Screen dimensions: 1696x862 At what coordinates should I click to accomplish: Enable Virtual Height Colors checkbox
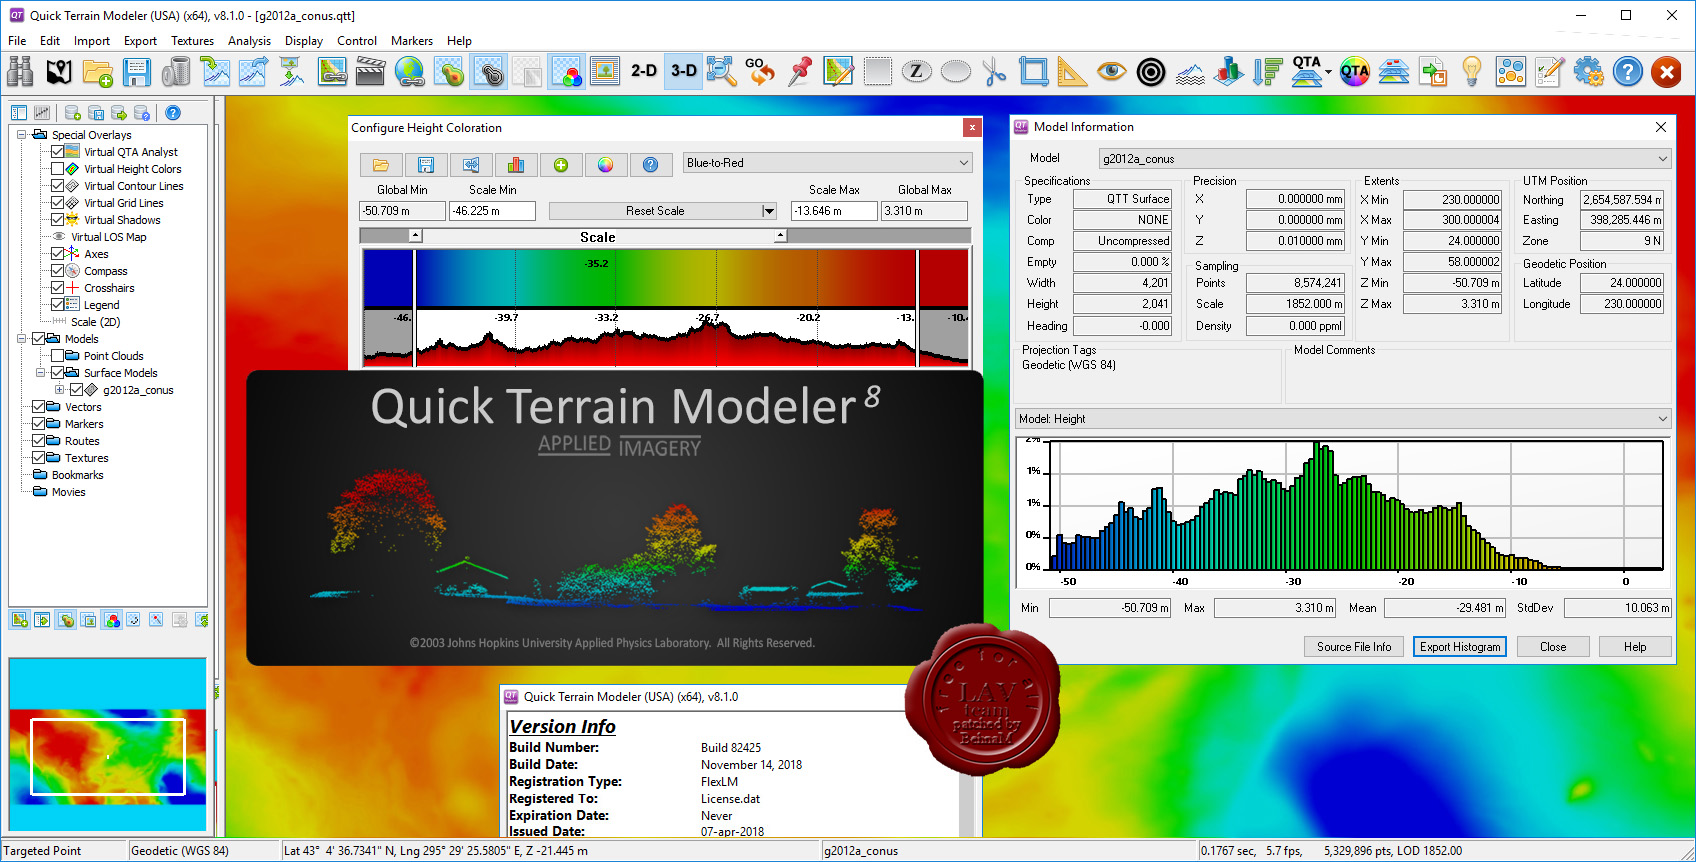coord(58,169)
